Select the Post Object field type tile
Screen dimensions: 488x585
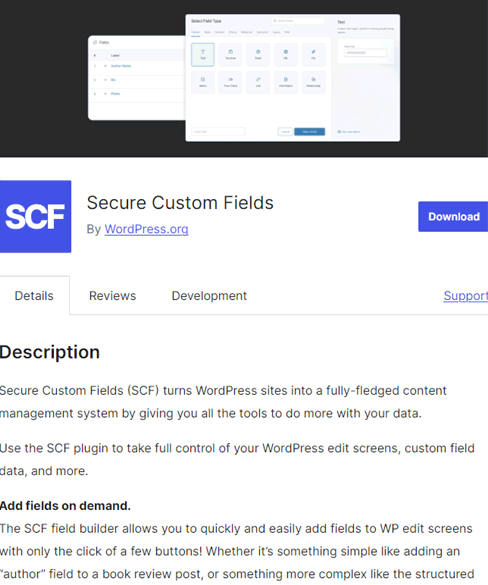[x=285, y=82]
